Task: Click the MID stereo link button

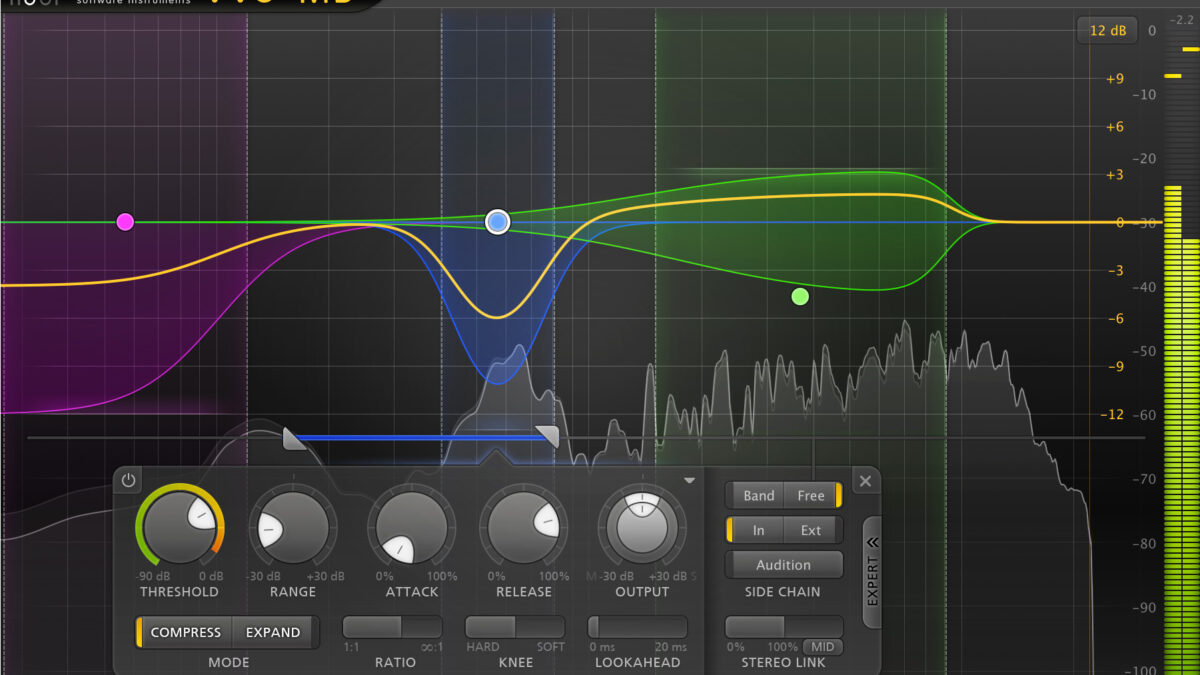Action: point(823,647)
